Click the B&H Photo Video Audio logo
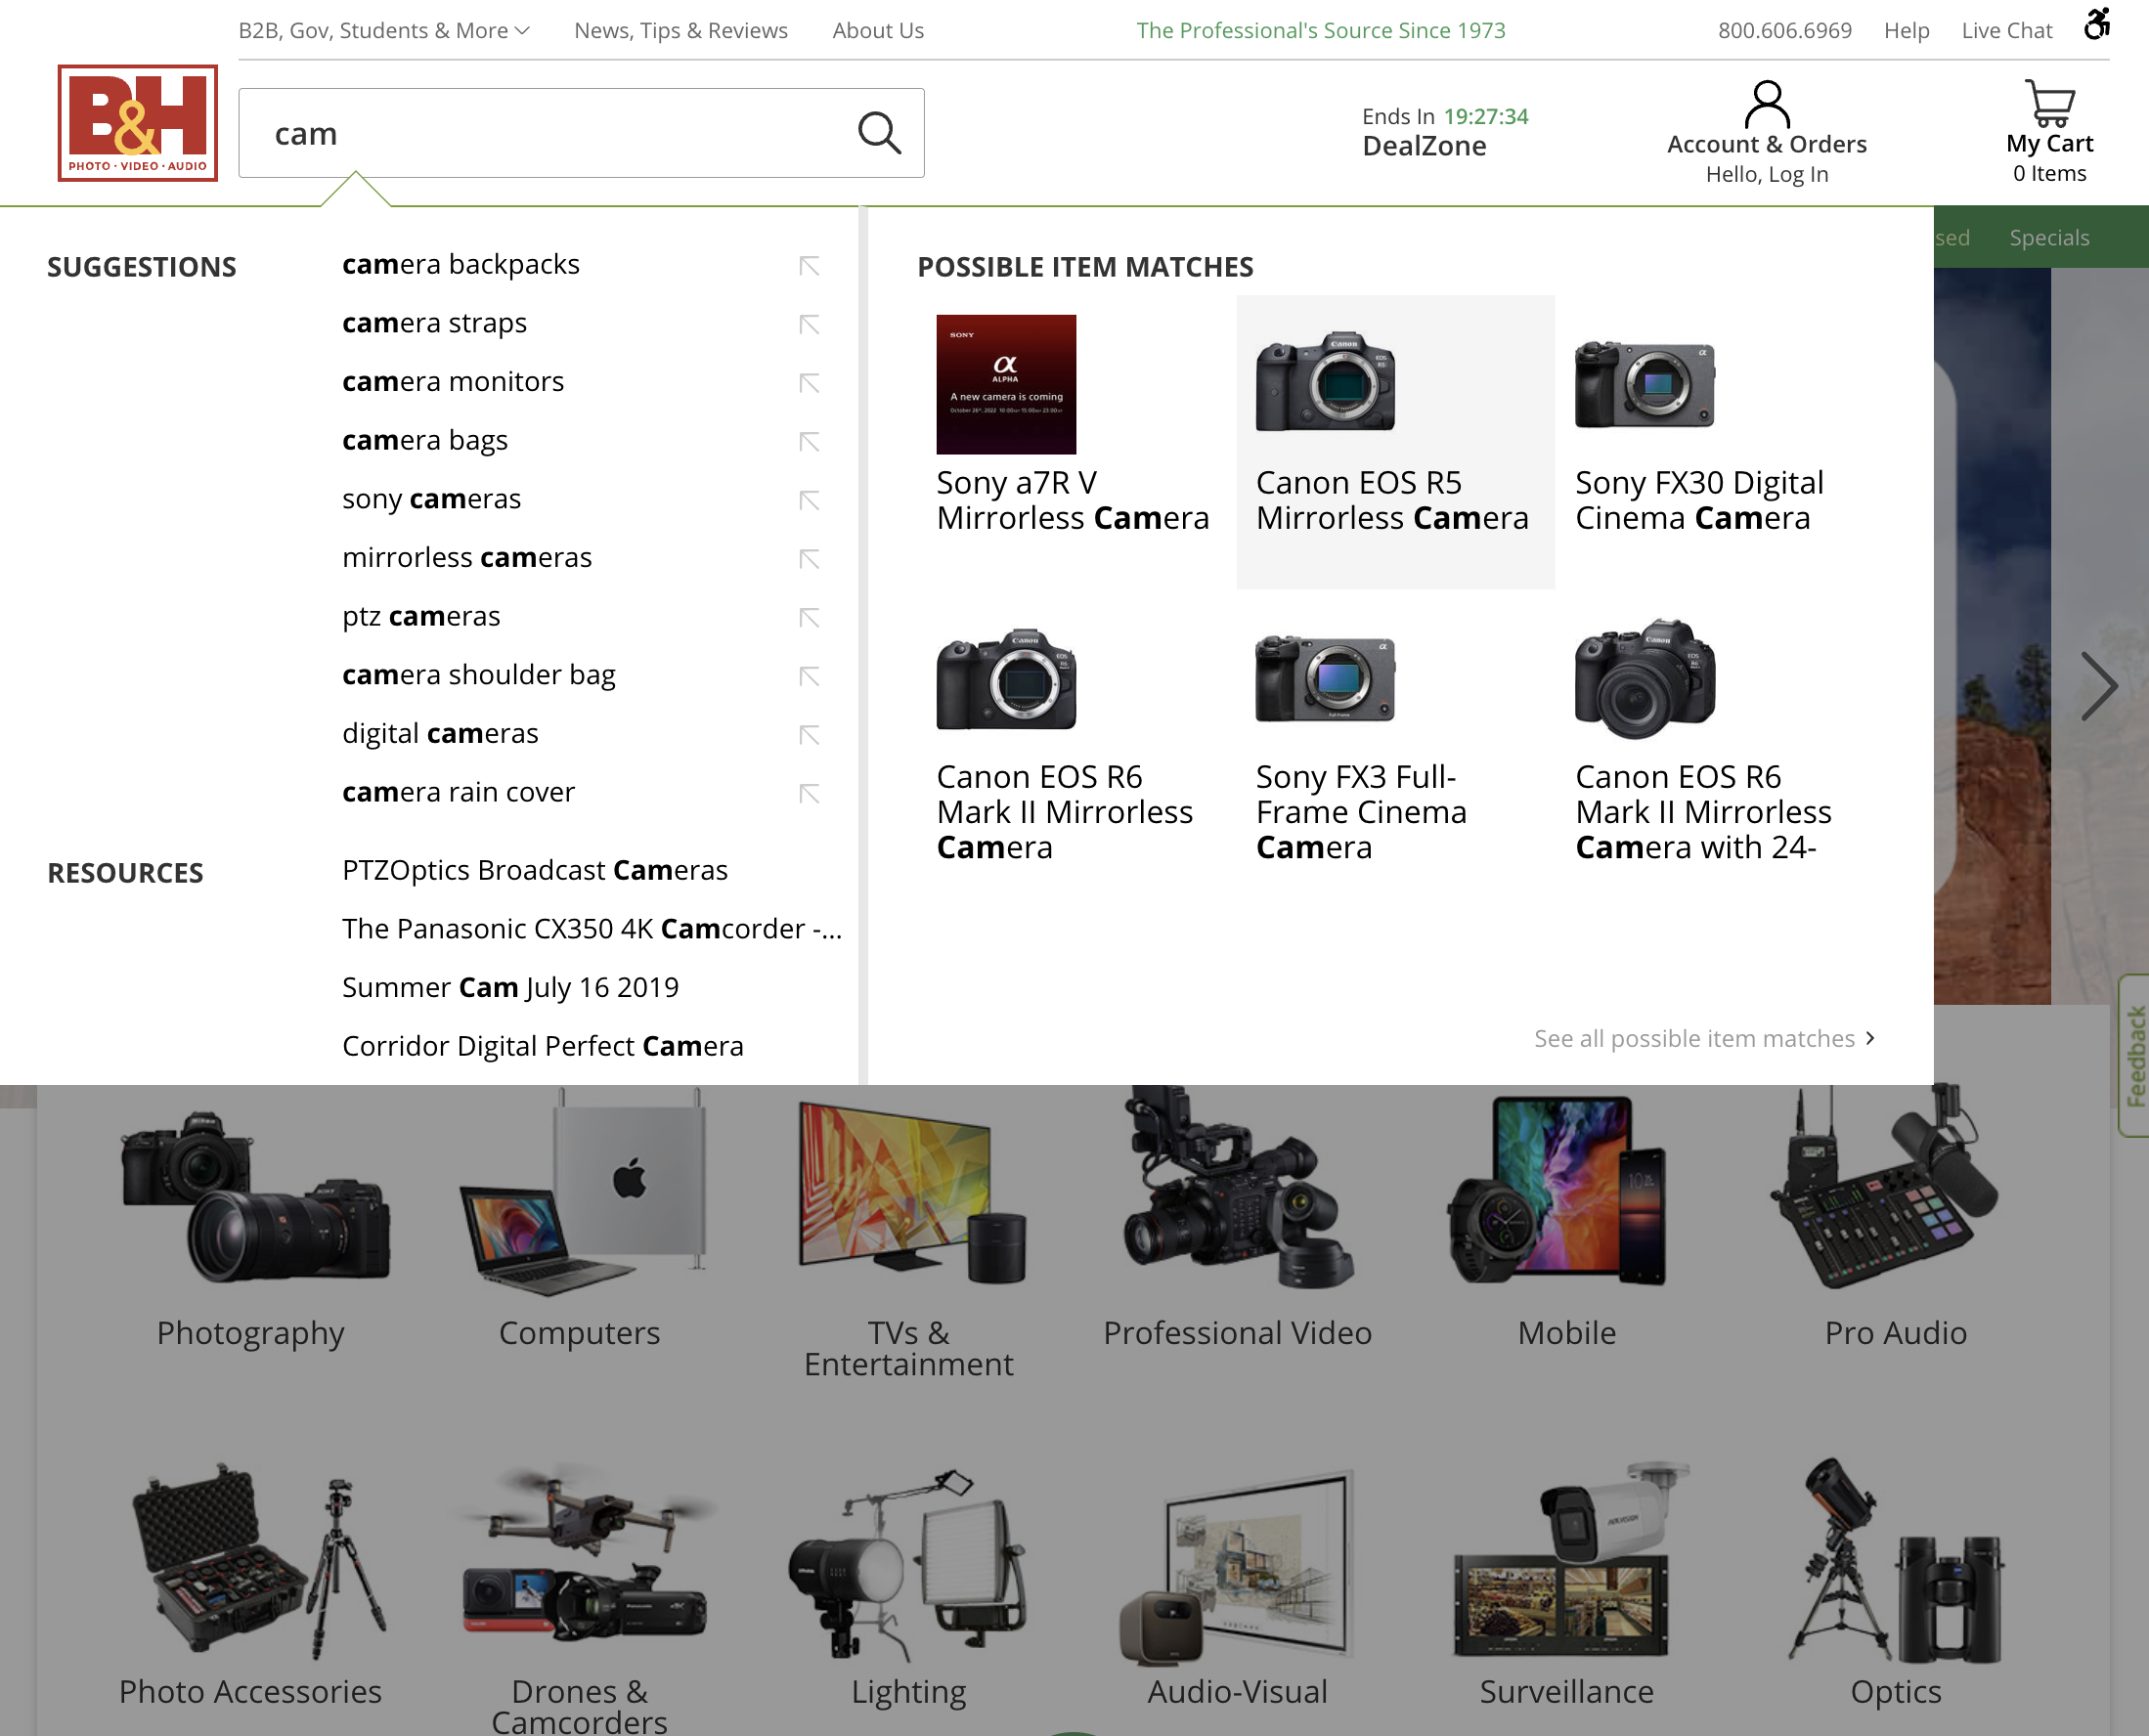This screenshot has height=1736, width=2149. (x=138, y=124)
